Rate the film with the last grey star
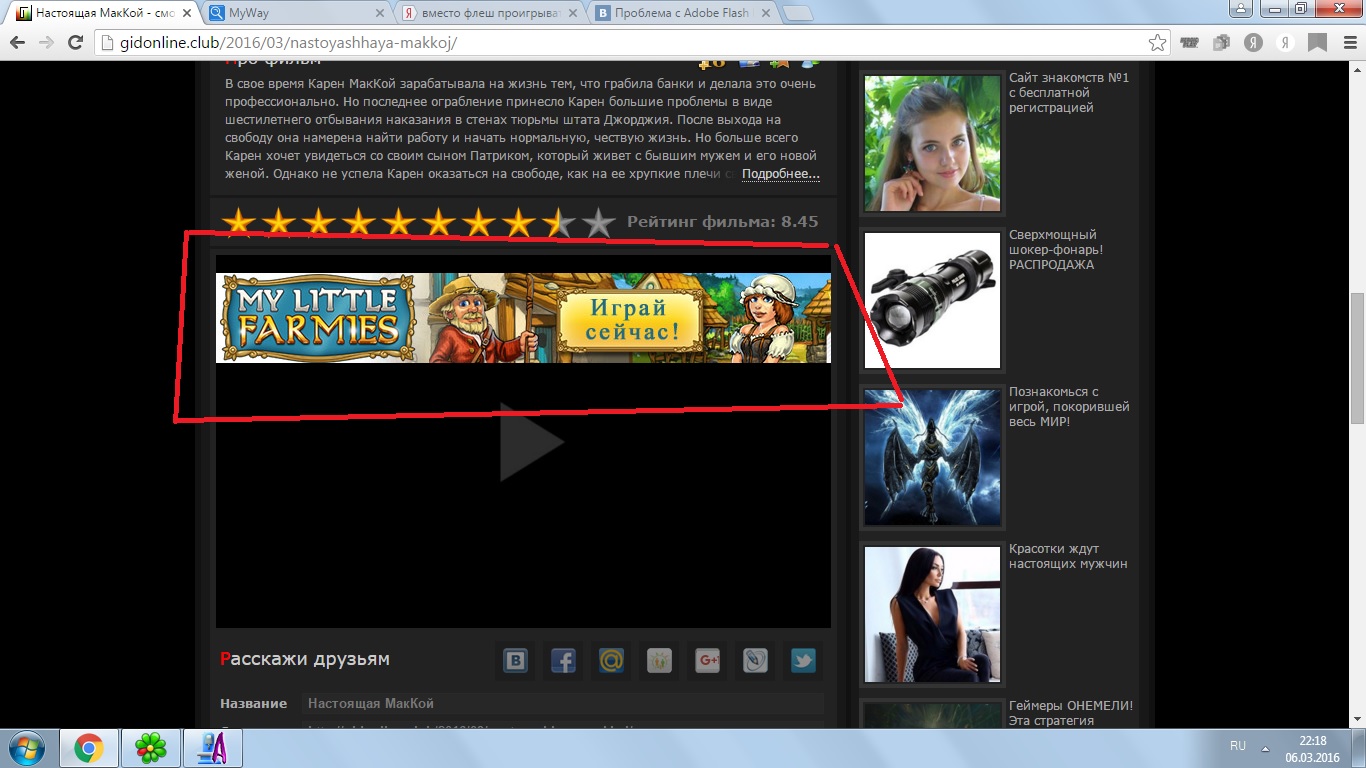The width and height of the screenshot is (1366, 768). 598,222
